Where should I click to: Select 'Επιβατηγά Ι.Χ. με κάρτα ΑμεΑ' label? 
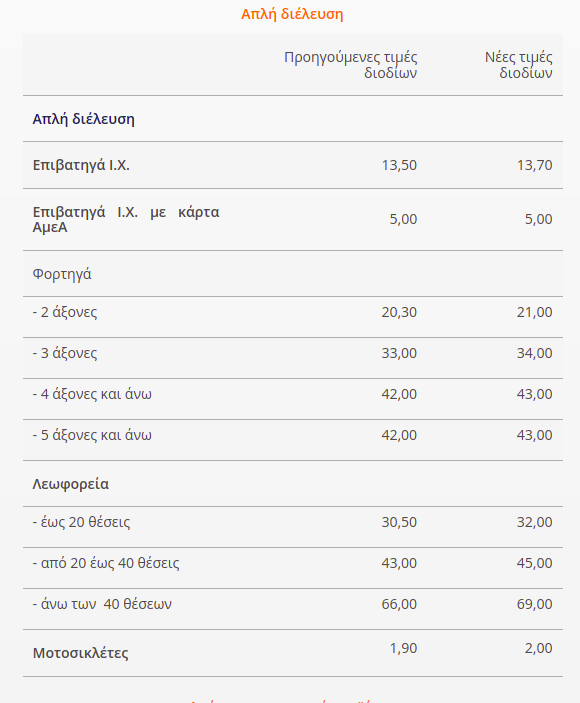coord(126,219)
